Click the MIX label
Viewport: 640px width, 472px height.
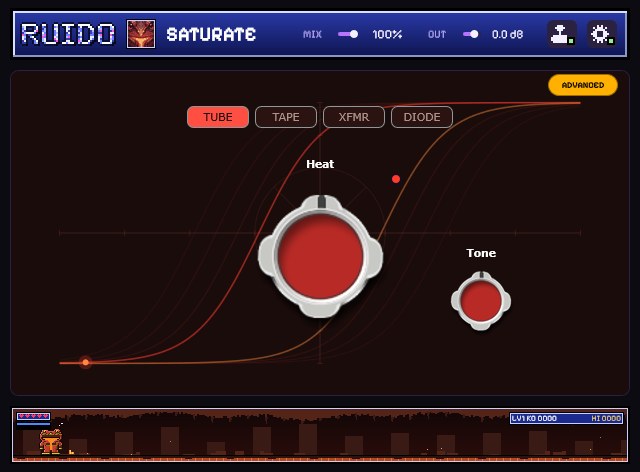coord(312,34)
